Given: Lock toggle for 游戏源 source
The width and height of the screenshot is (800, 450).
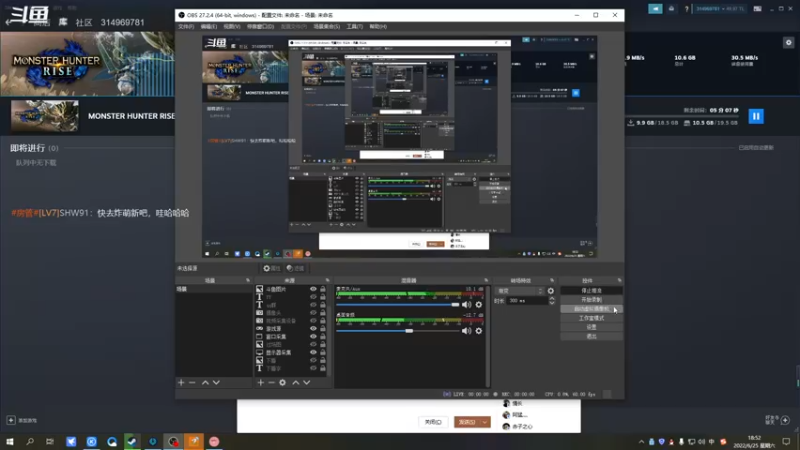Looking at the screenshot, I should pyautogui.click(x=322, y=329).
